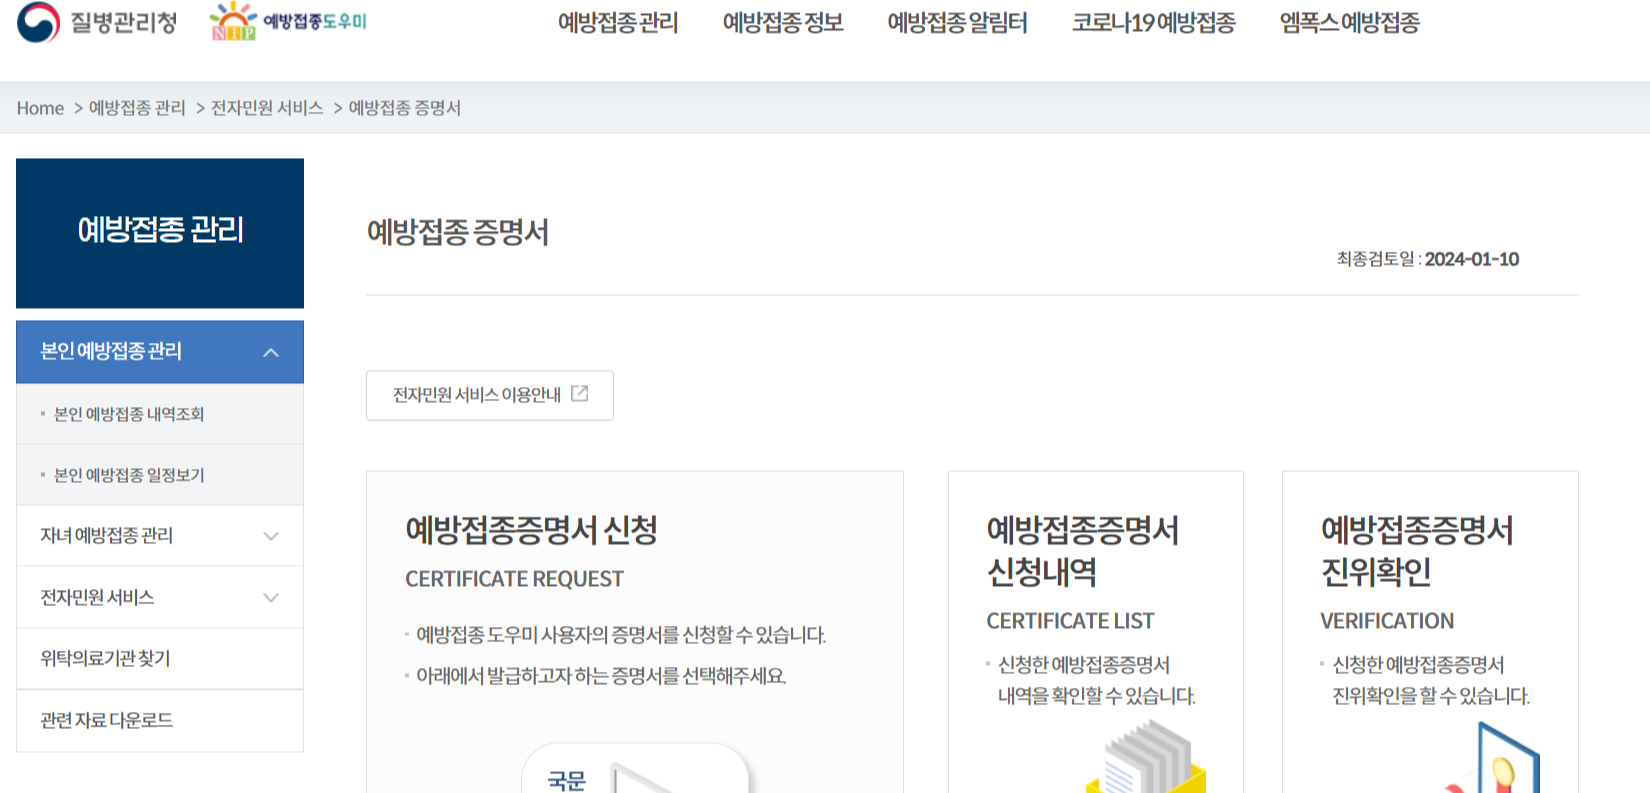
Task: Click the 국문 certificate option
Action: [634, 770]
